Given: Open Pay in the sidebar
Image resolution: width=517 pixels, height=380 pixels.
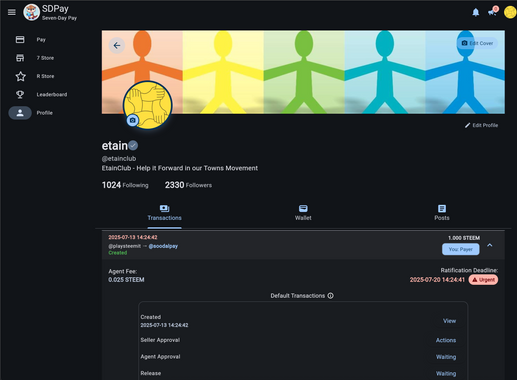Looking at the screenshot, I should click(41, 40).
